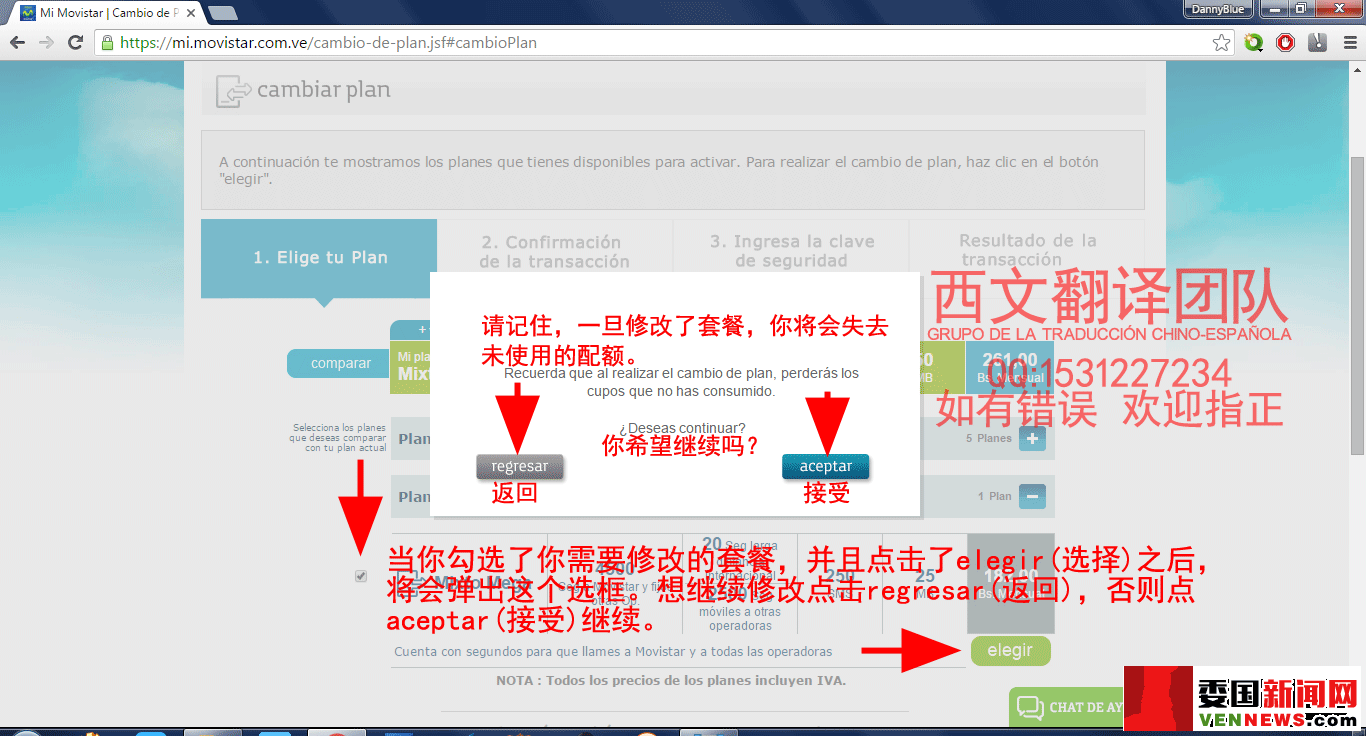Select step 2. Confirmación de la transacción
The width and height of the screenshot is (1366, 736).
point(554,251)
